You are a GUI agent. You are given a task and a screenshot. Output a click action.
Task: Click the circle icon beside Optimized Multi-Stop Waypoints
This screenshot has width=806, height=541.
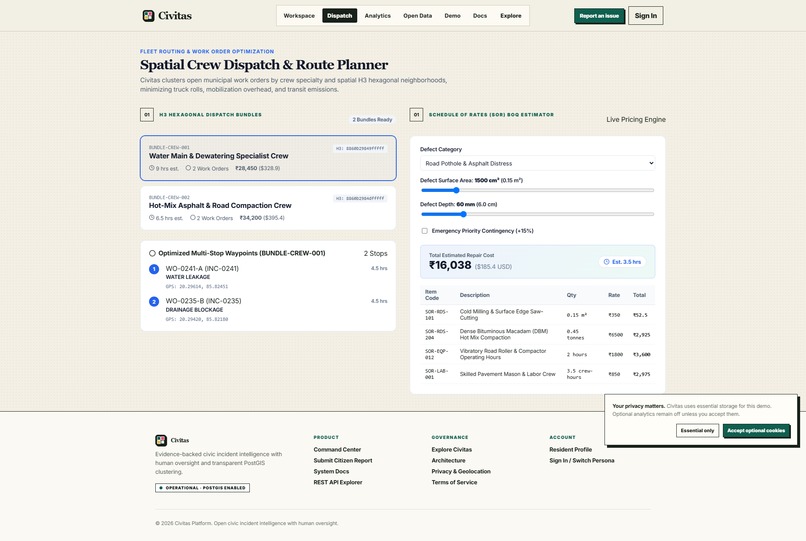(x=152, y=253)
